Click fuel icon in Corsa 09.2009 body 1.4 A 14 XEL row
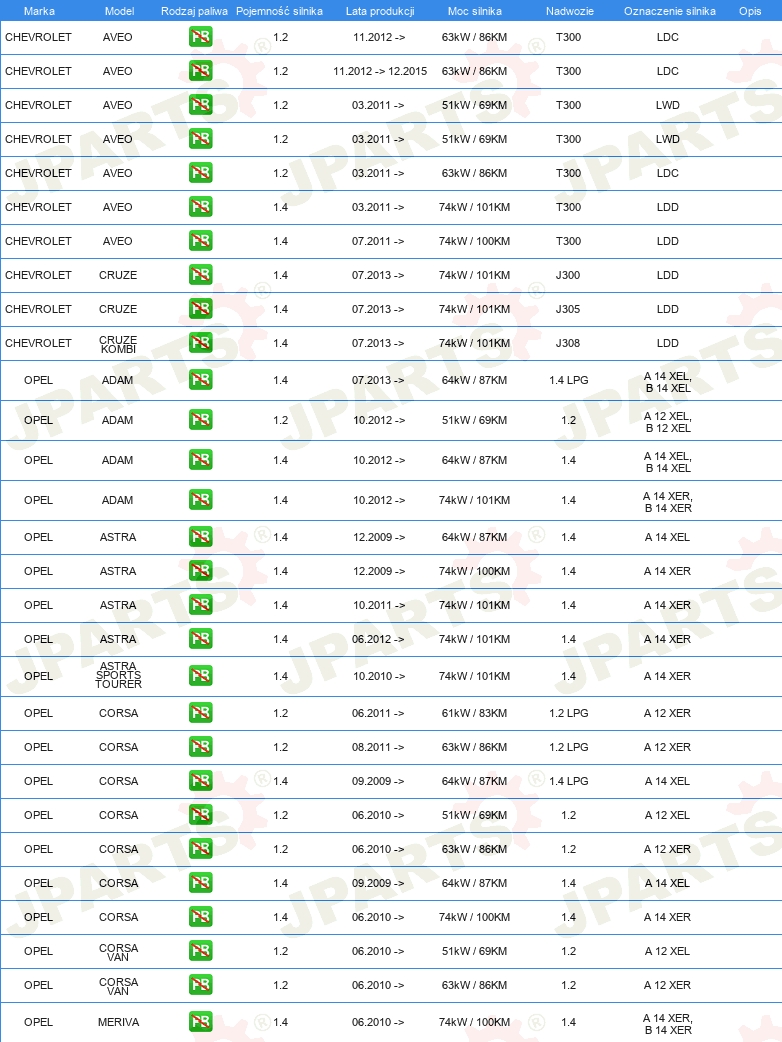Viewport: 782px width, 1042px height. [x=201, y=883]
